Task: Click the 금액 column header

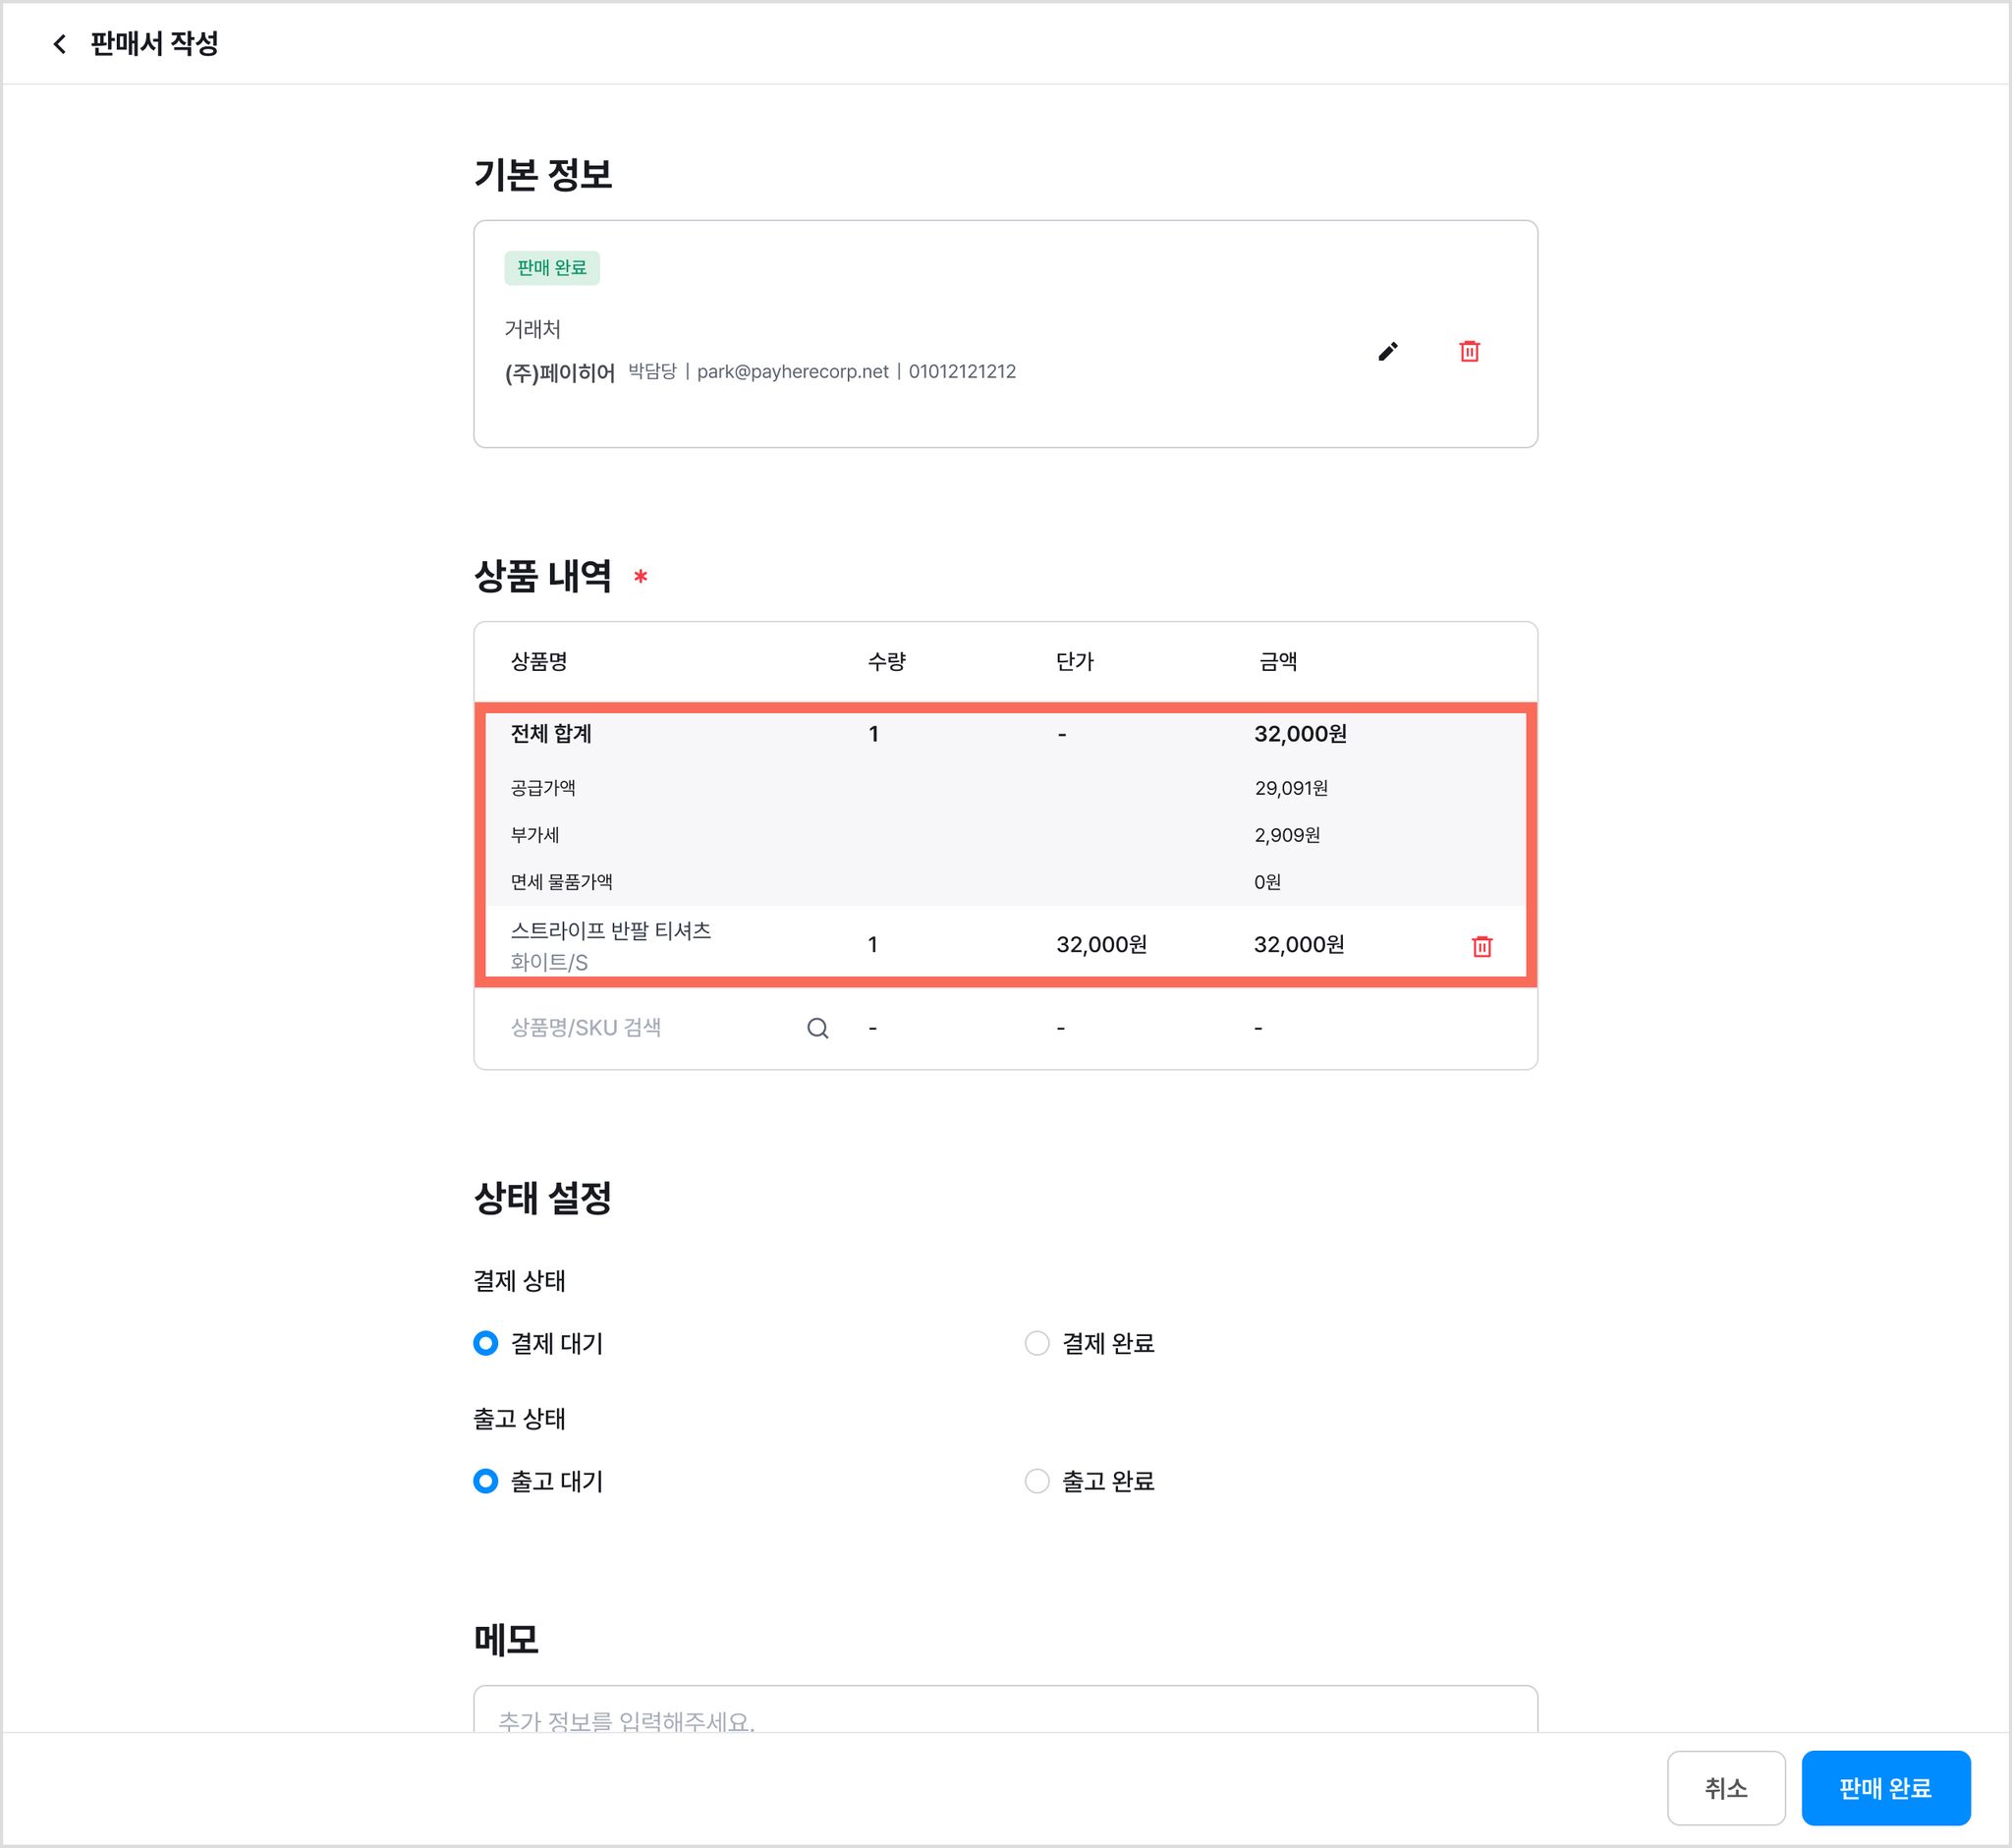Action: coord(1278,661)
